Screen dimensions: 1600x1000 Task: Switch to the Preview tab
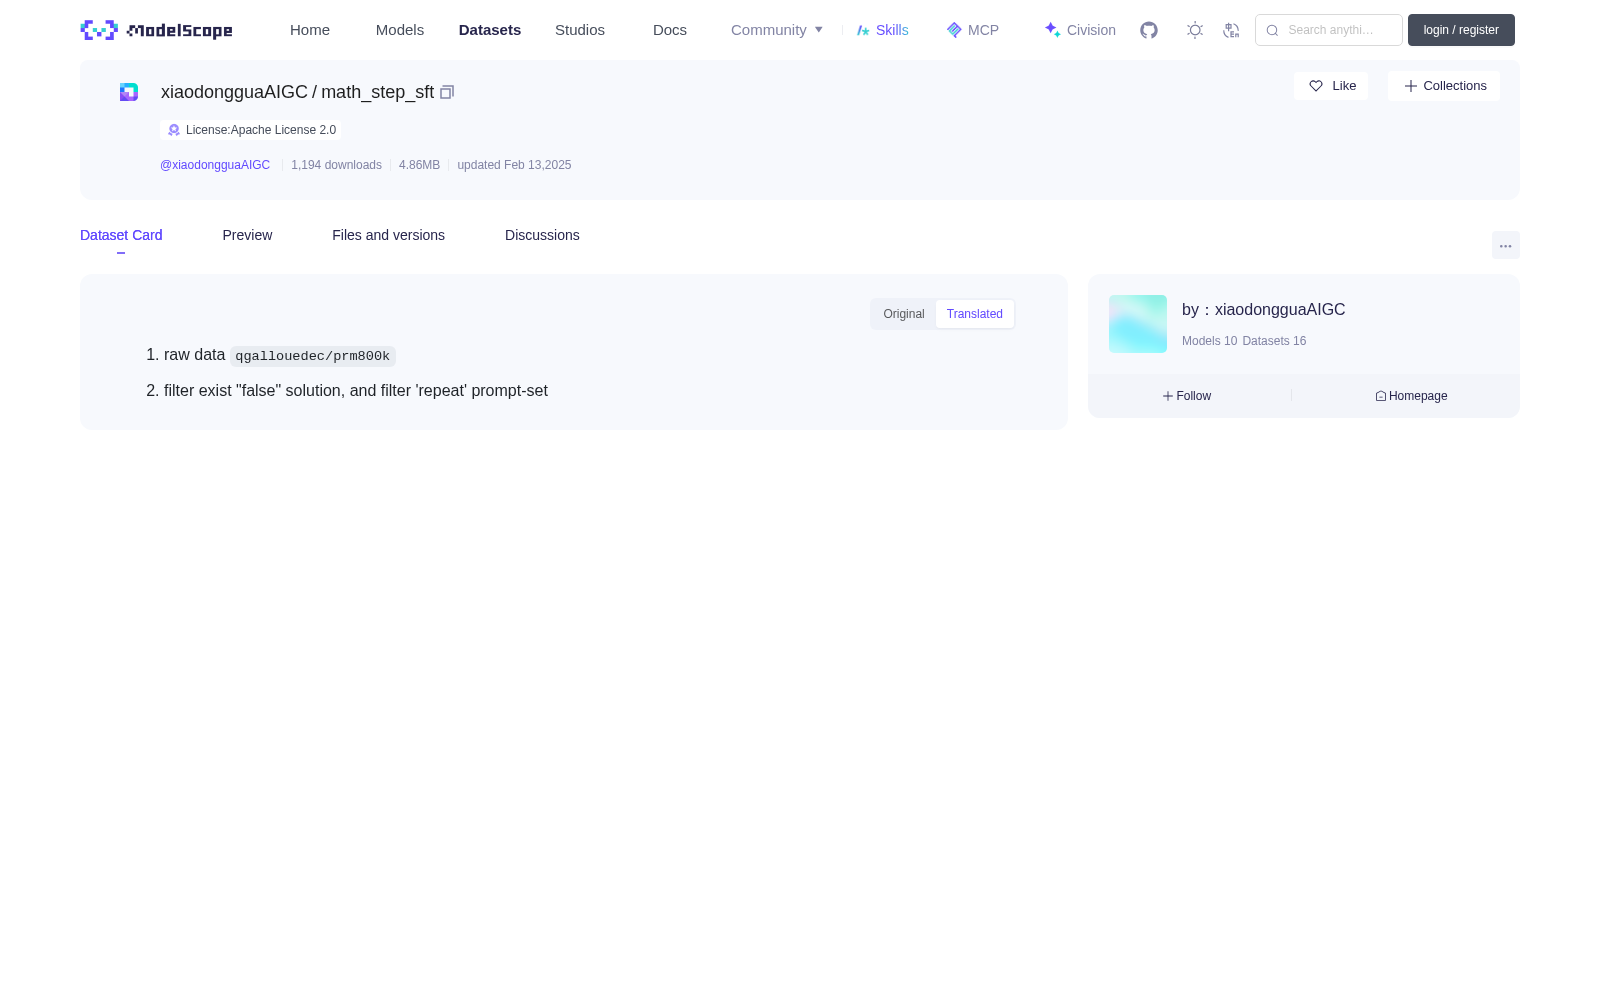247,235
